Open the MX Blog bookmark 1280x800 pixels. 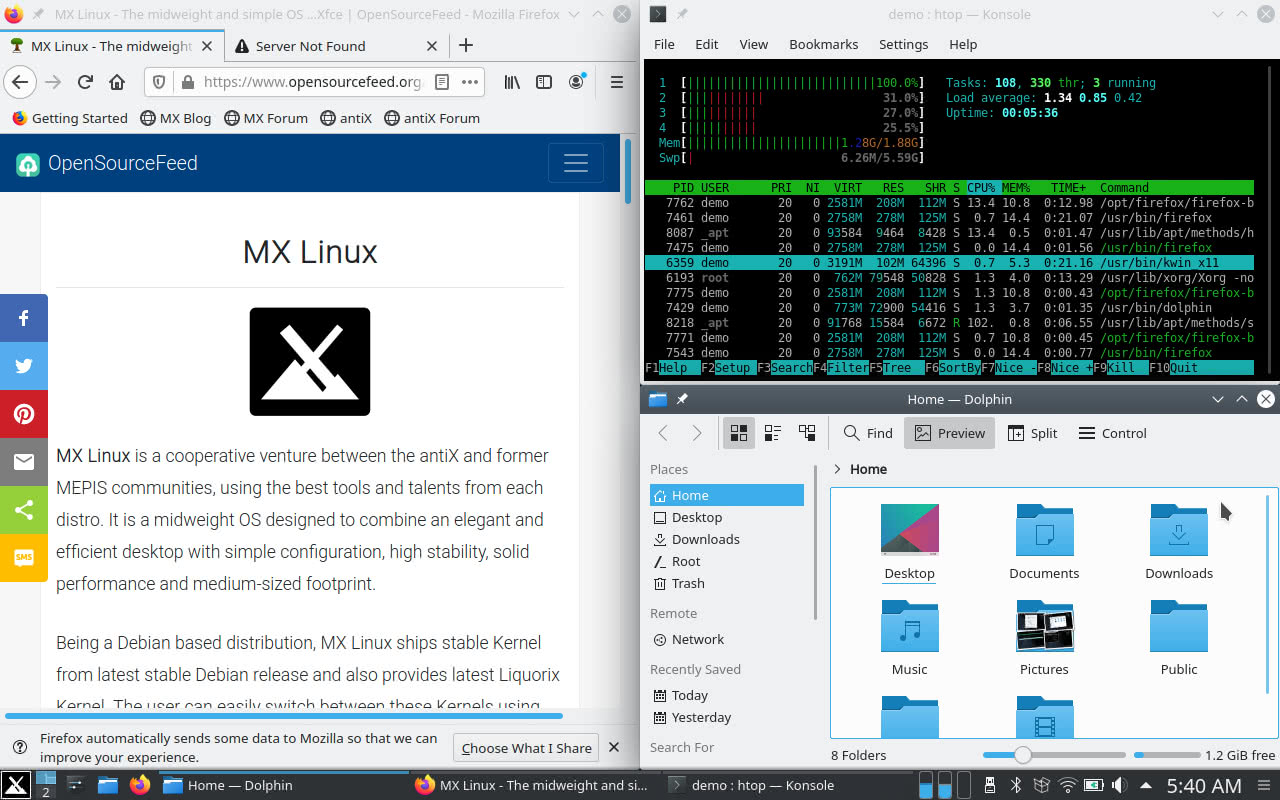175,118
